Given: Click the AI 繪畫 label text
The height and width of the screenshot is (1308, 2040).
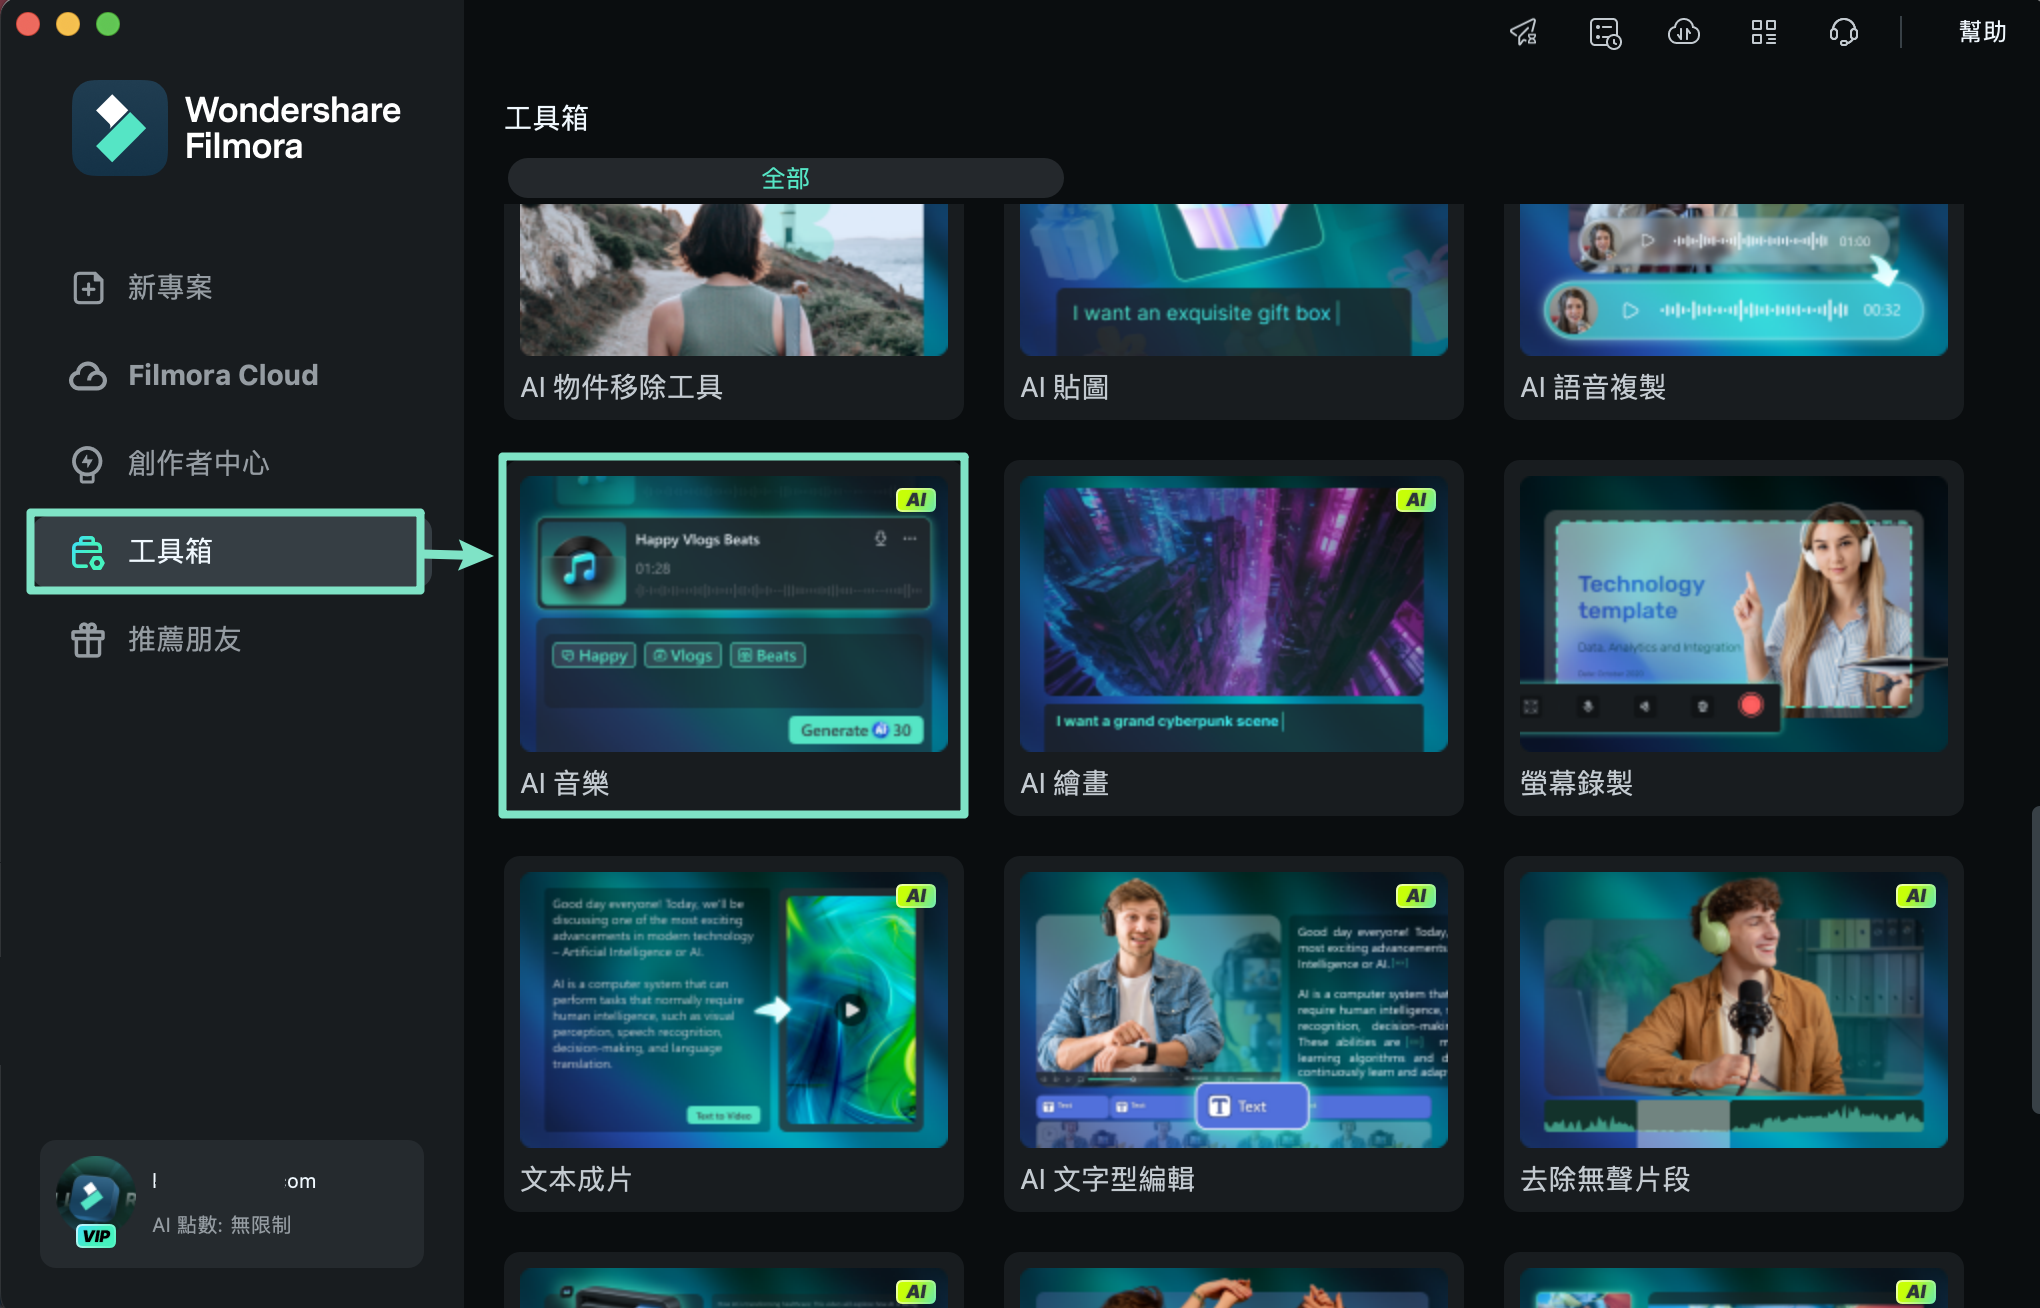Looking at the screenshot, I should tap(1065, 783).
